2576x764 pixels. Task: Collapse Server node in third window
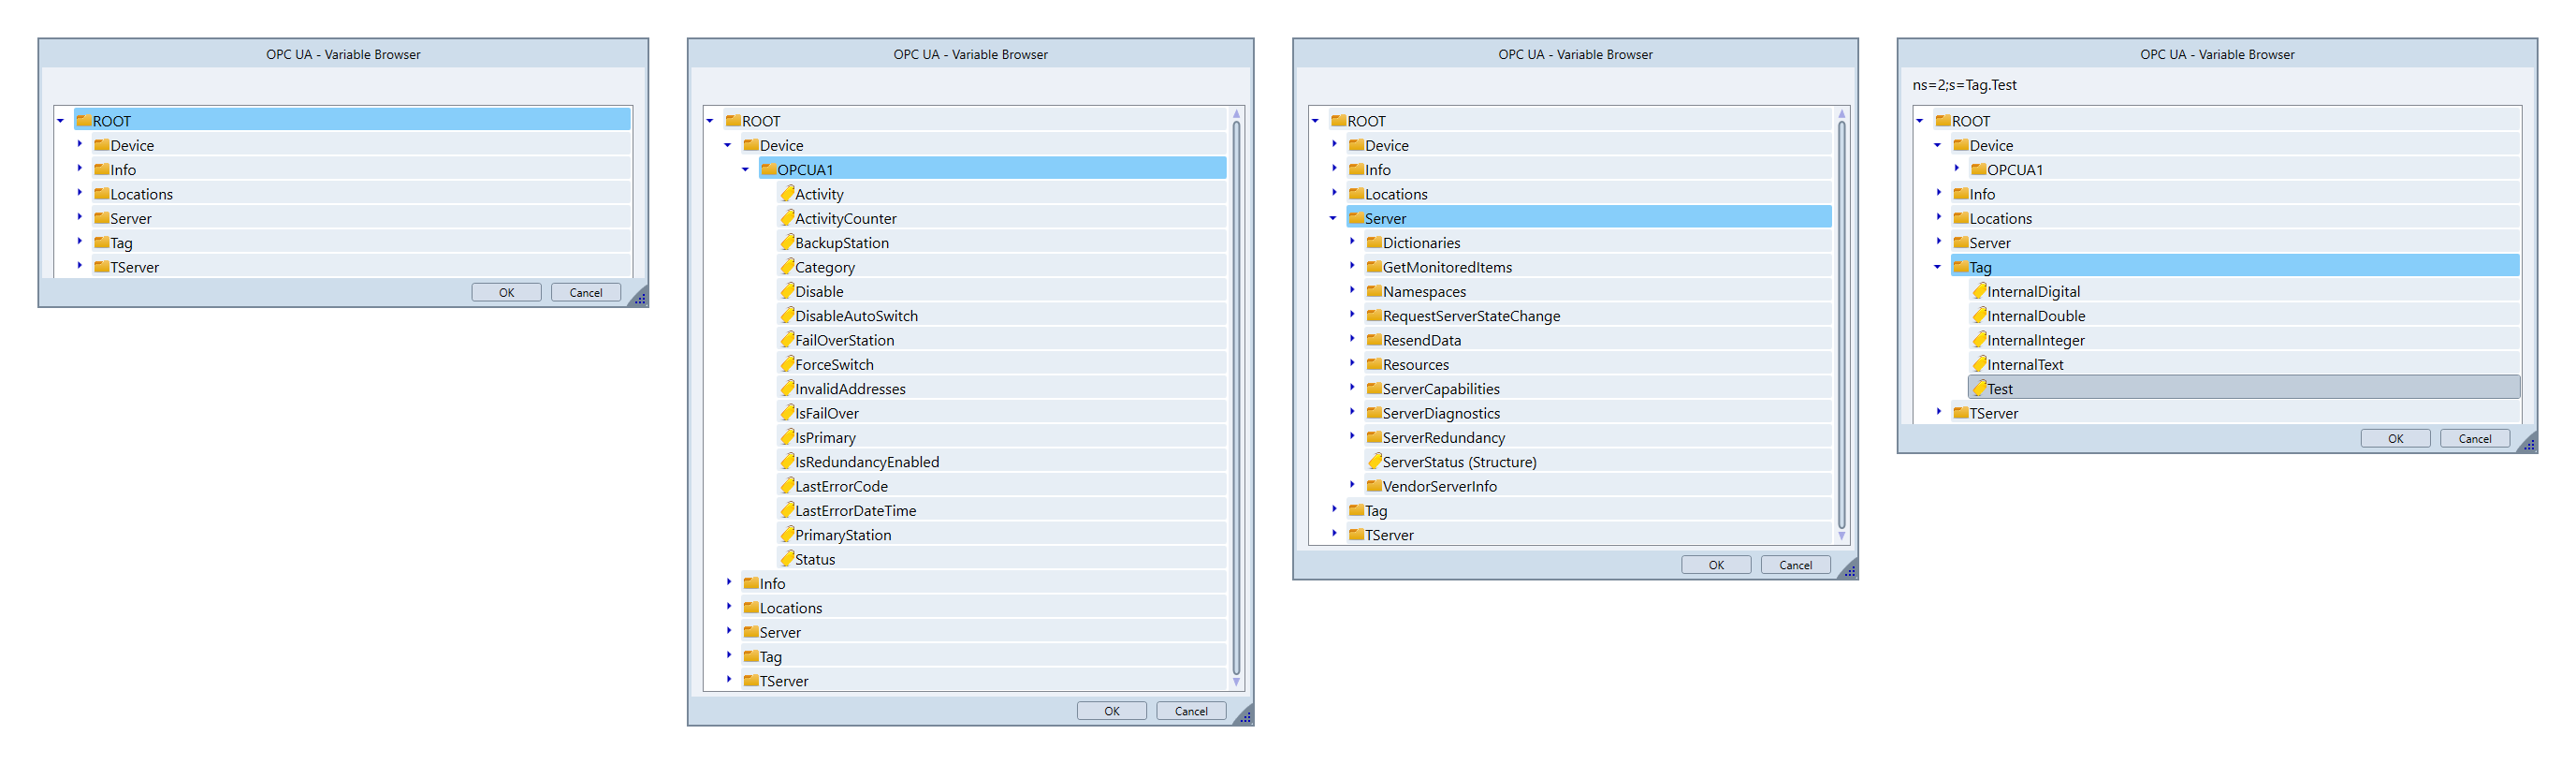click(x=1333, y=218)
